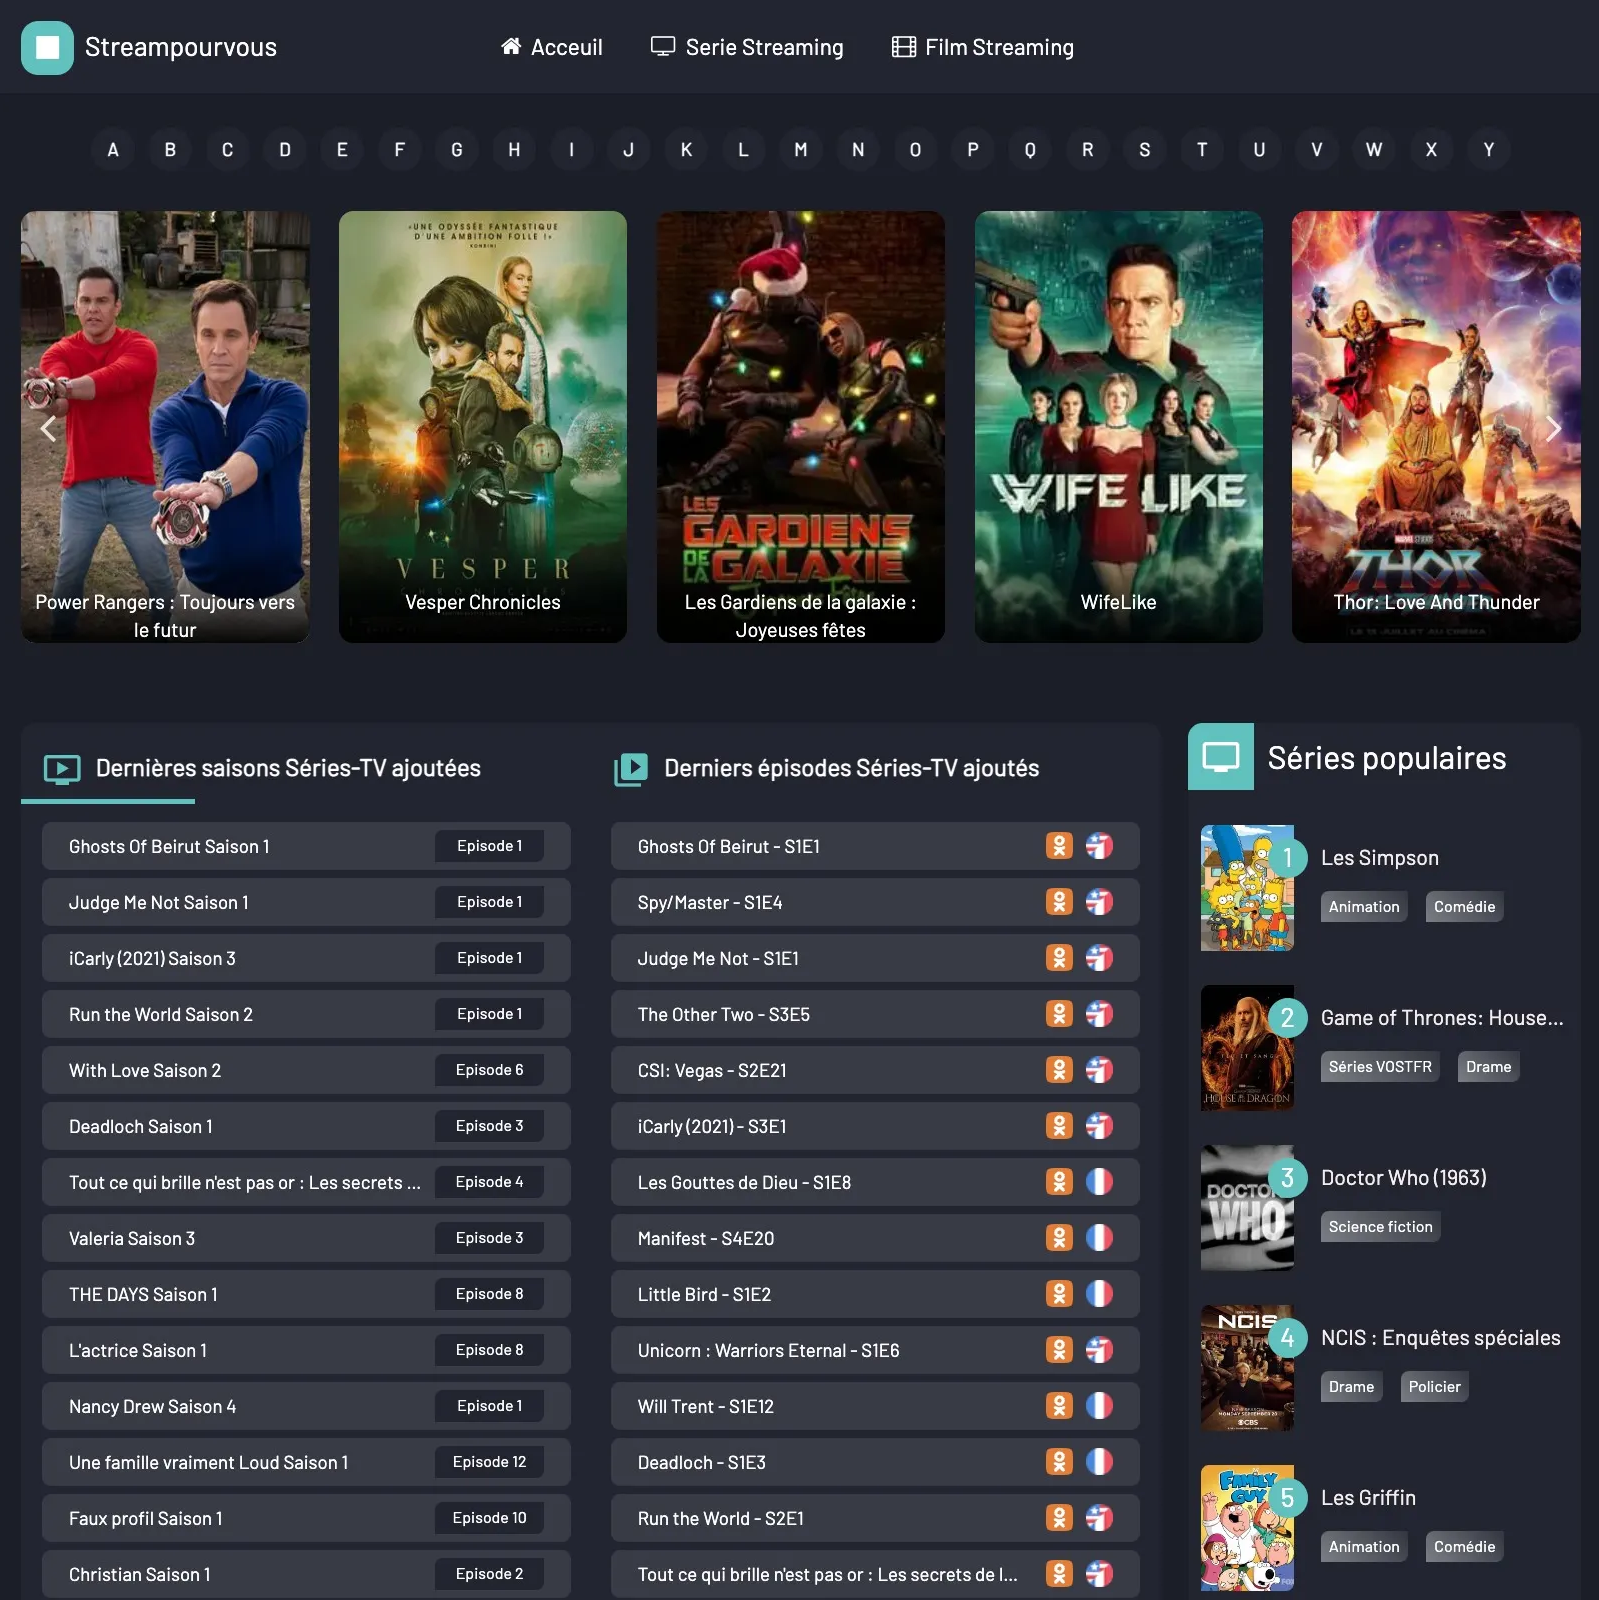Screen dimensions: 1599x1600
Task: Select the Science fiction tag
Action: tap(1380, 1227)
